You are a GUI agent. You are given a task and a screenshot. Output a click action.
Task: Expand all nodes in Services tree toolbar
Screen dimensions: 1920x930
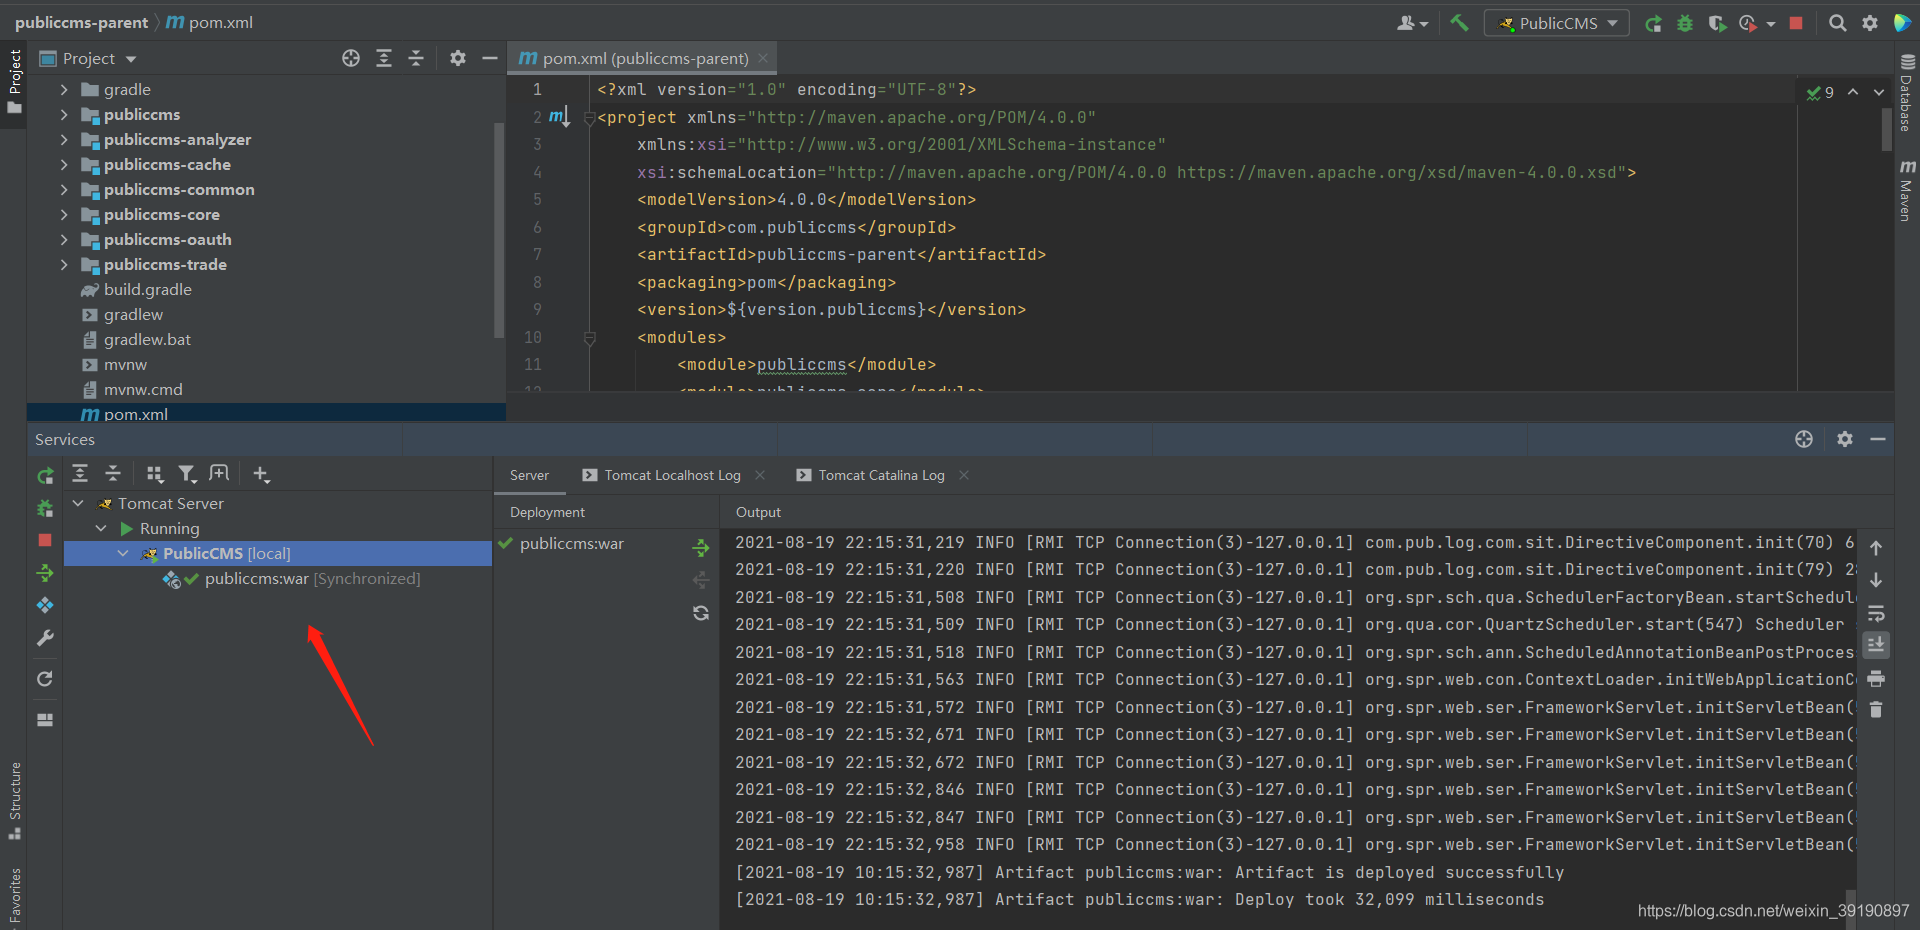[81, 473]
